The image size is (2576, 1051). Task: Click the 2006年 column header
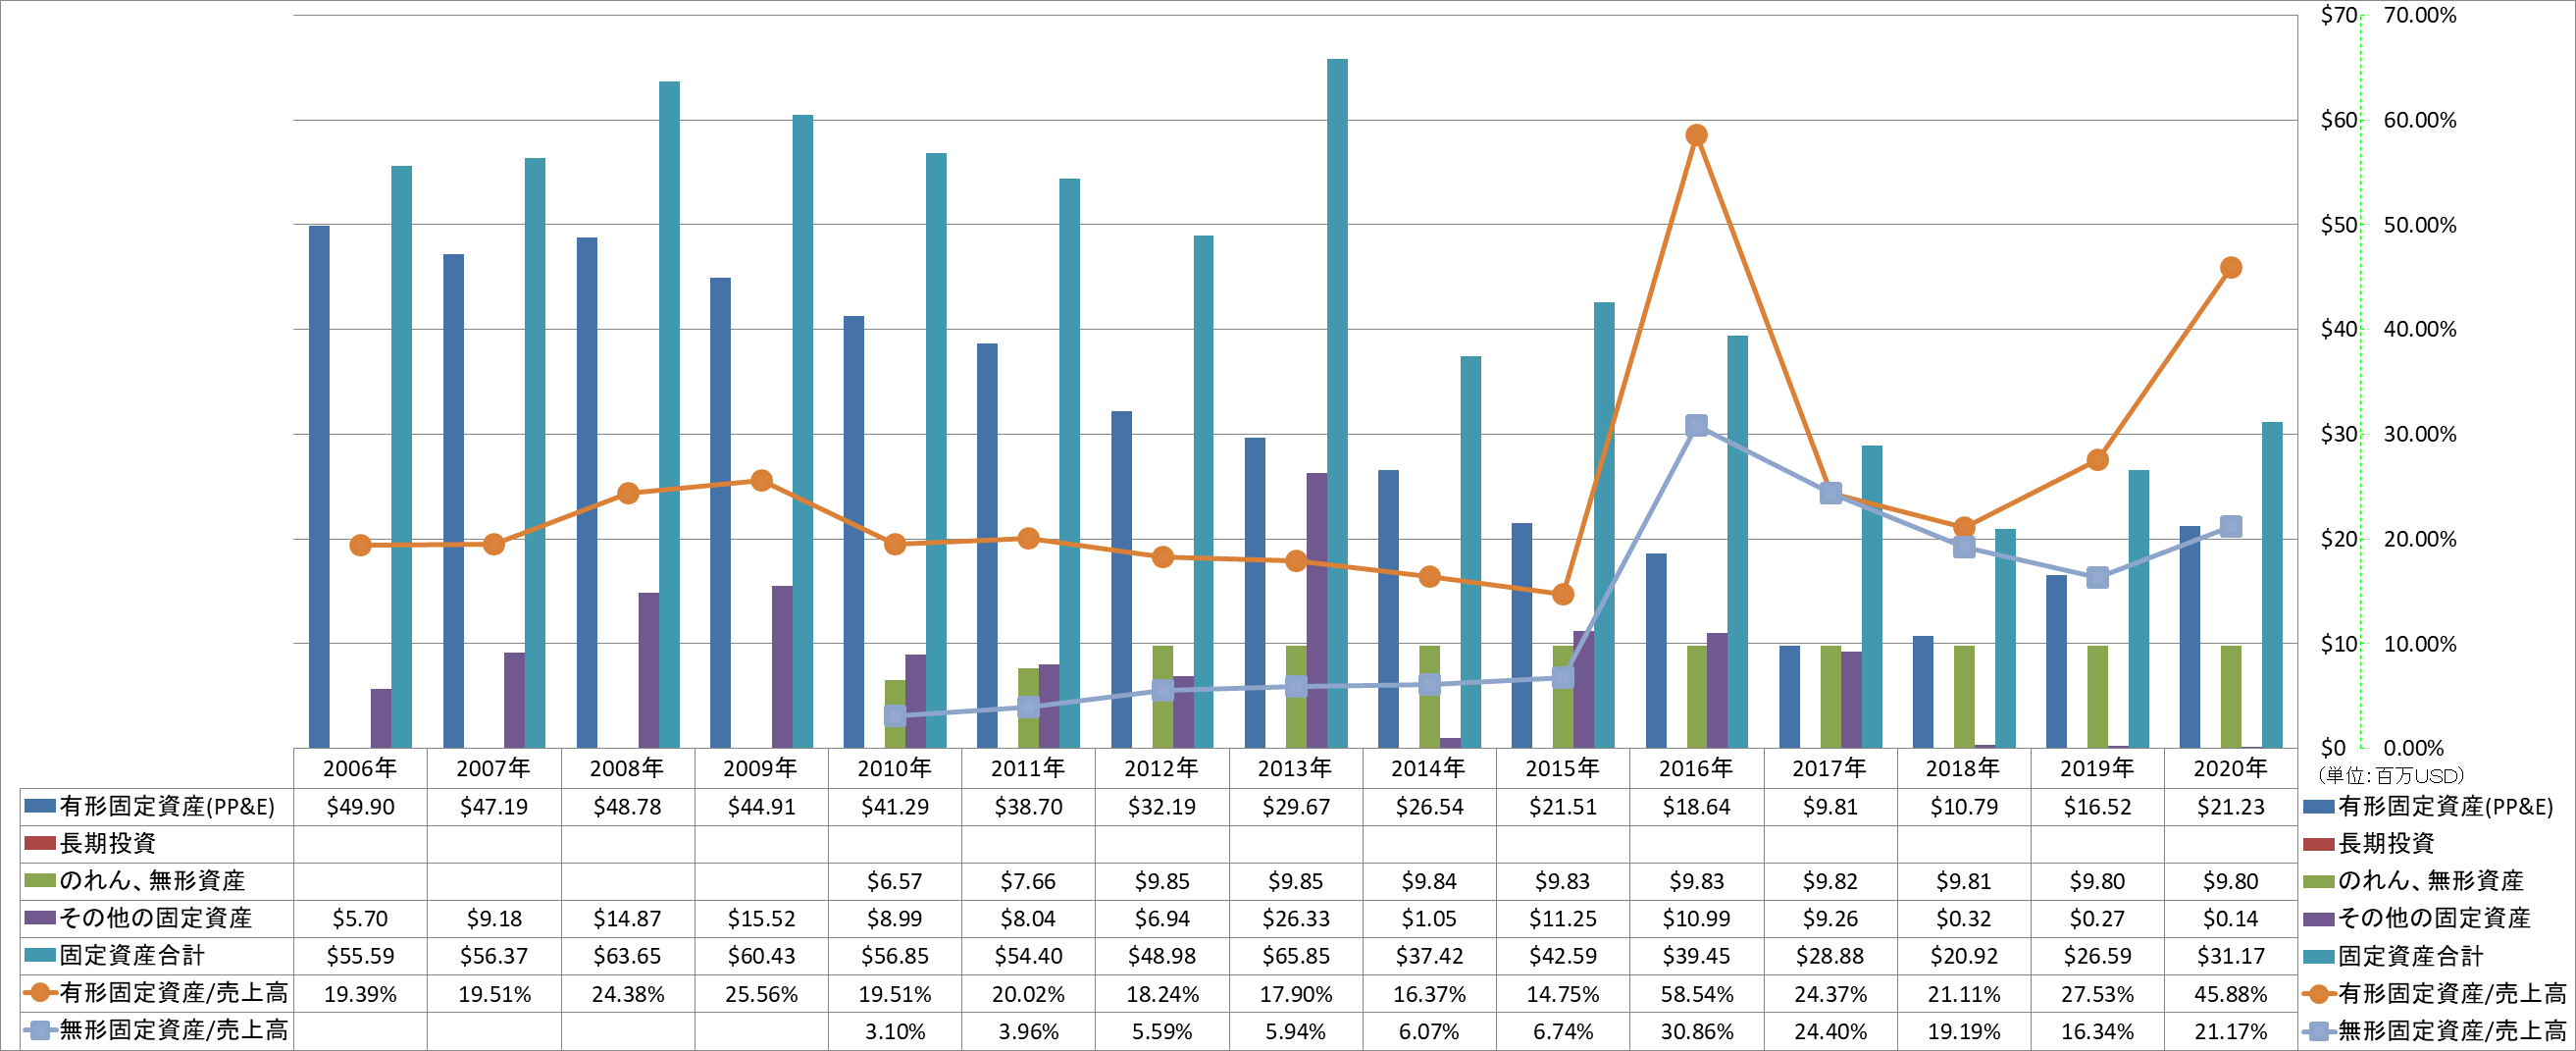pyautogui.click(x=360, y=768)
